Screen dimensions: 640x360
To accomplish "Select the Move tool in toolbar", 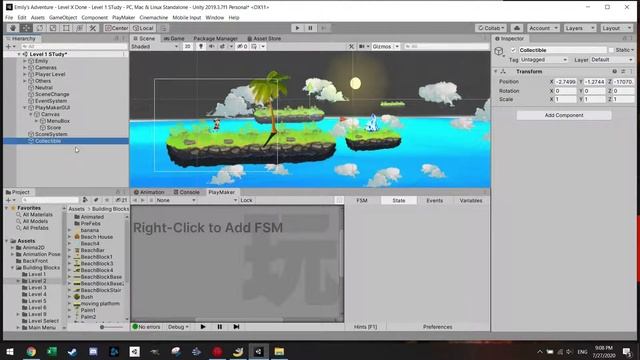I will [x=26, y=28].
